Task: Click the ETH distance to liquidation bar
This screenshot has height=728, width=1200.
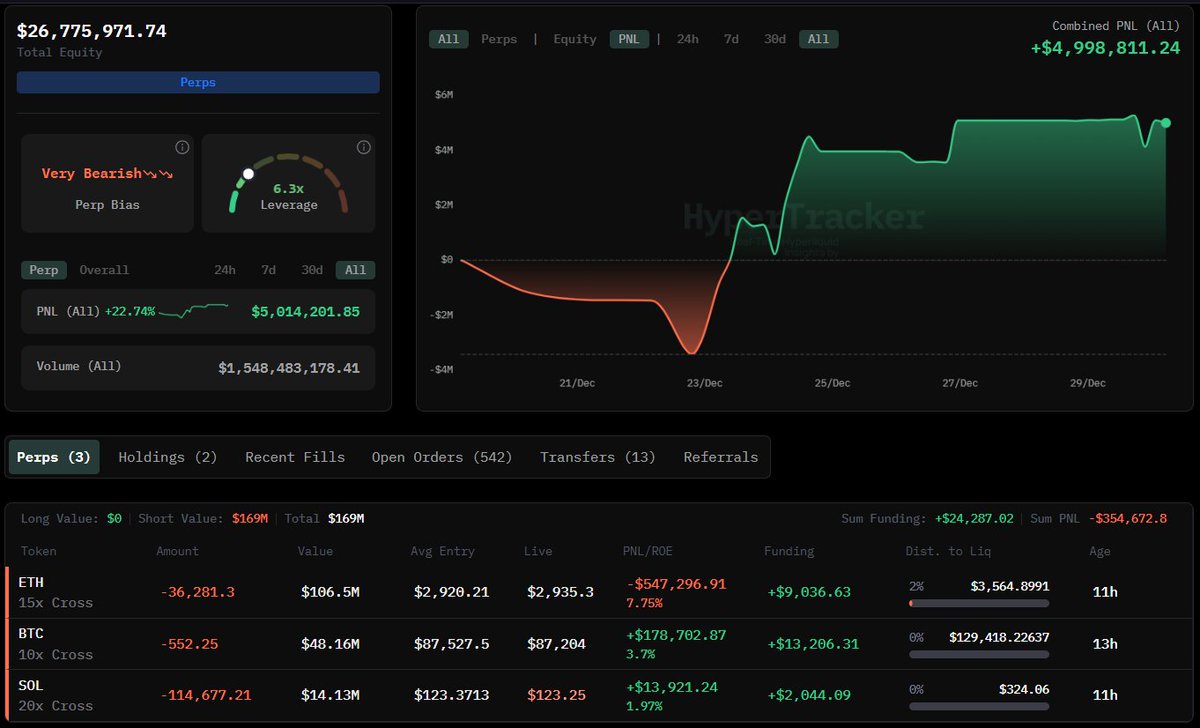Action: click(x=979, y=603)
